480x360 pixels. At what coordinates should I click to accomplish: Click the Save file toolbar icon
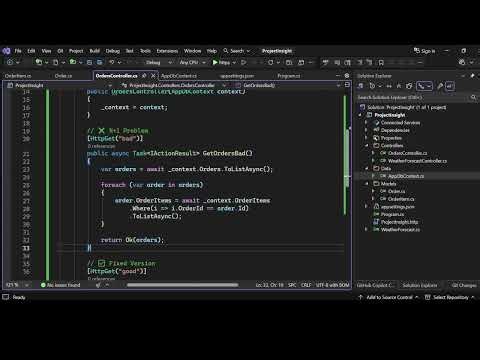[x=90, y=62]
